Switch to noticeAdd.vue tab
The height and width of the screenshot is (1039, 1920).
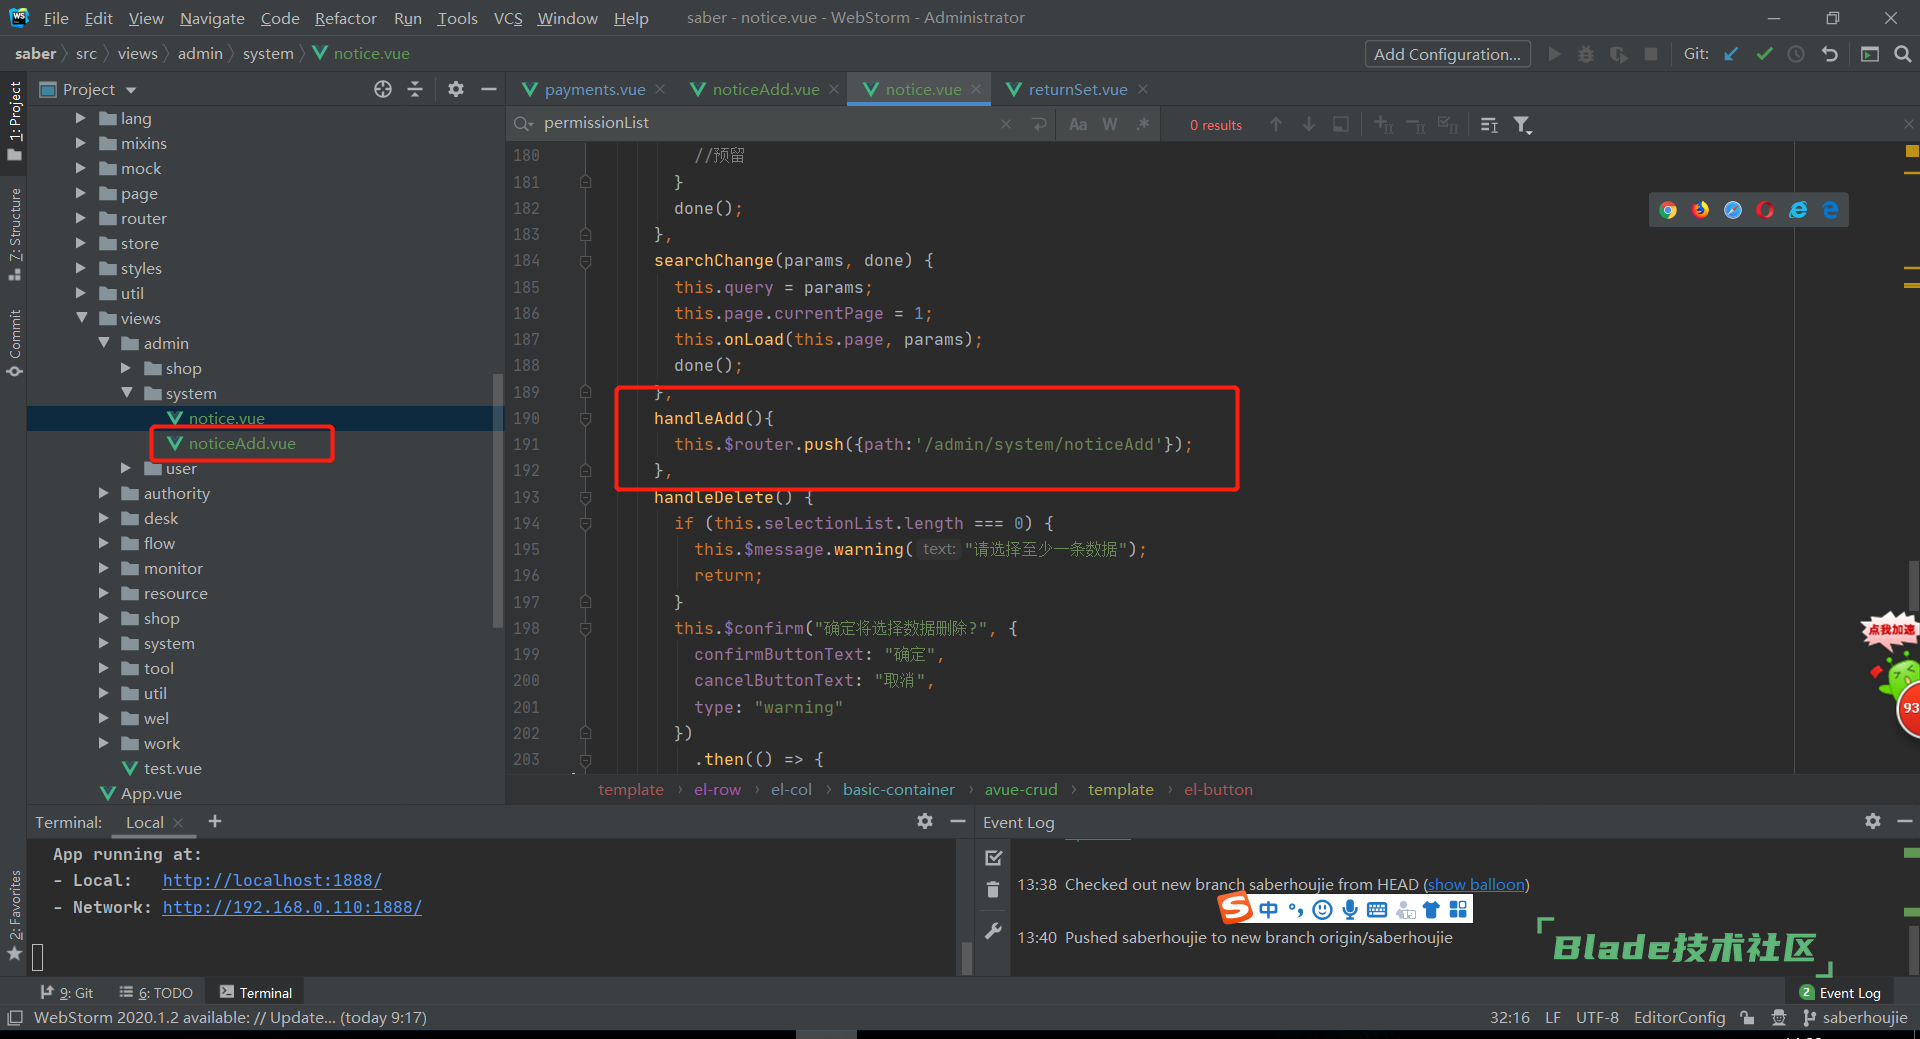click(x=765, y=89)
